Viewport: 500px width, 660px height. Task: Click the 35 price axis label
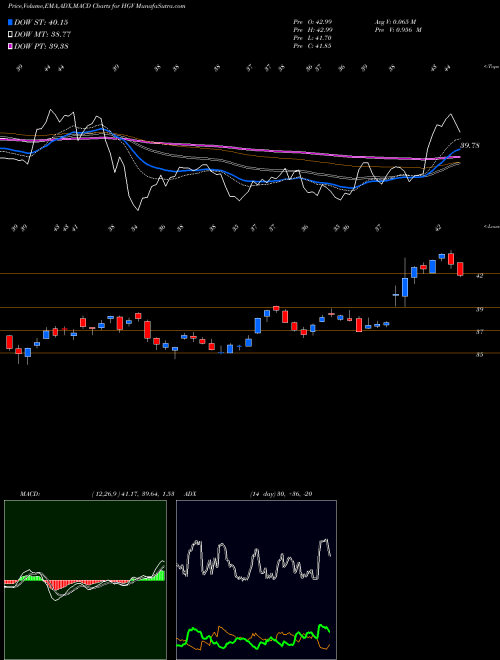(480, 355)
